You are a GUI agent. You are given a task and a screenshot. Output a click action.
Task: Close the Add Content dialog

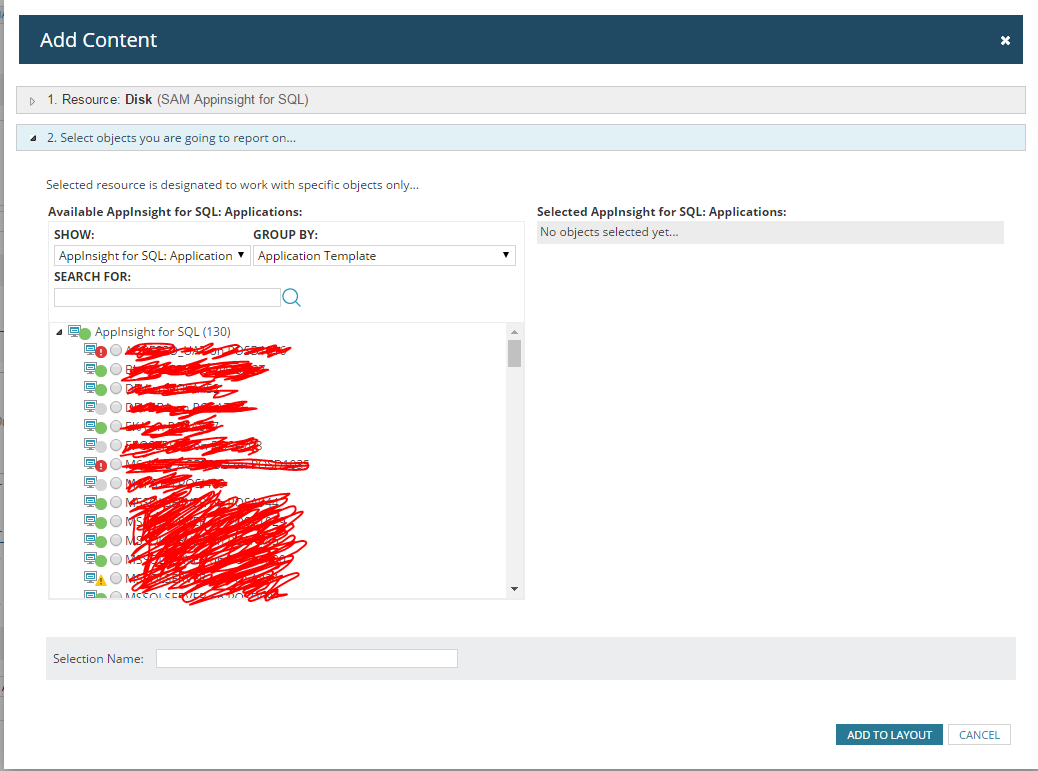1005,40
